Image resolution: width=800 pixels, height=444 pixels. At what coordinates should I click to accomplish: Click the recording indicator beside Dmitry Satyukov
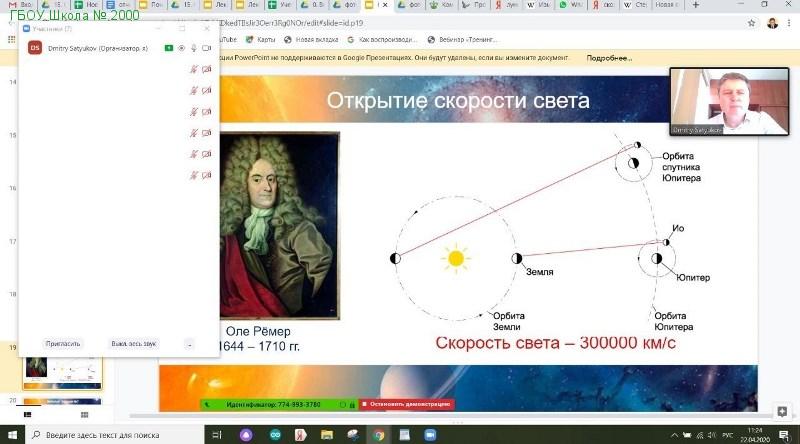(182, 48)
